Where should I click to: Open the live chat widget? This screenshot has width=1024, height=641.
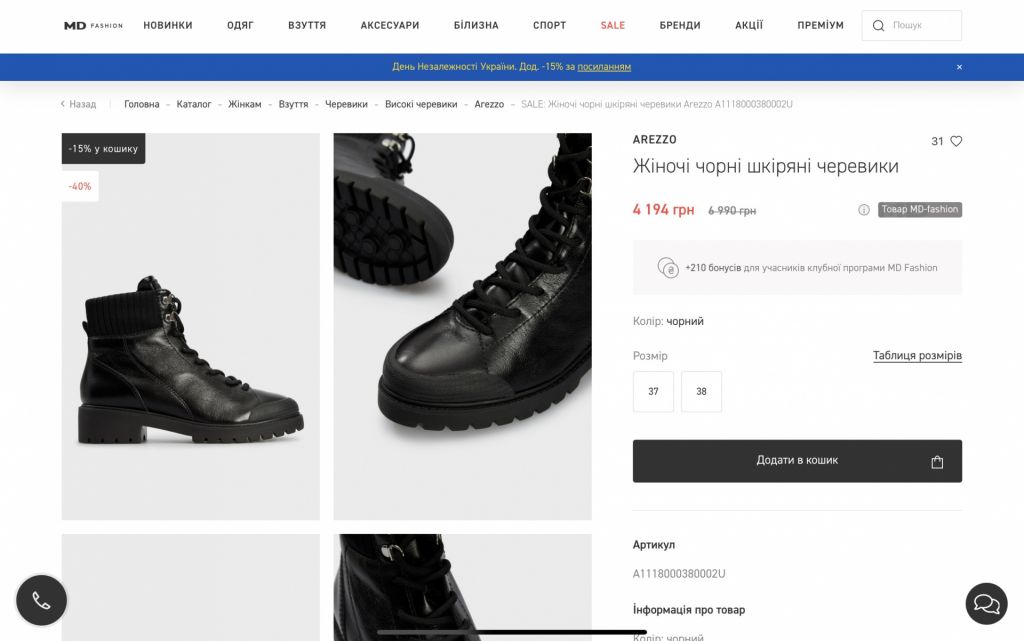986,604
